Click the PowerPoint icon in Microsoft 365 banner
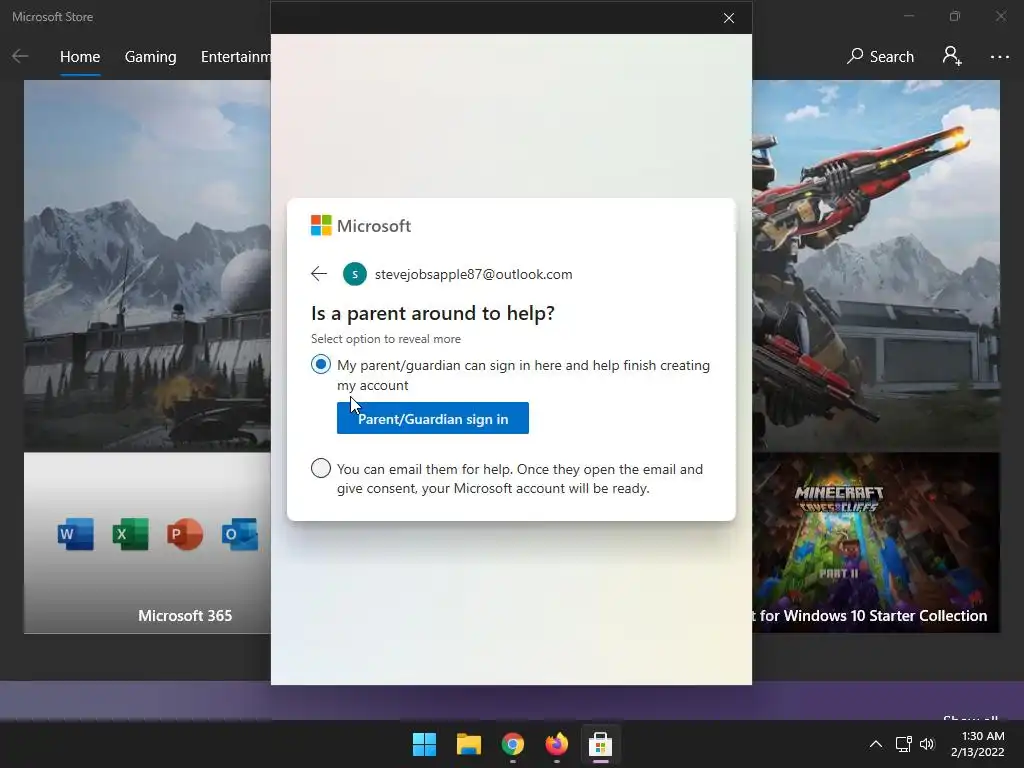The height and width of the screenshot is (768, 1024). pos(185,534)
